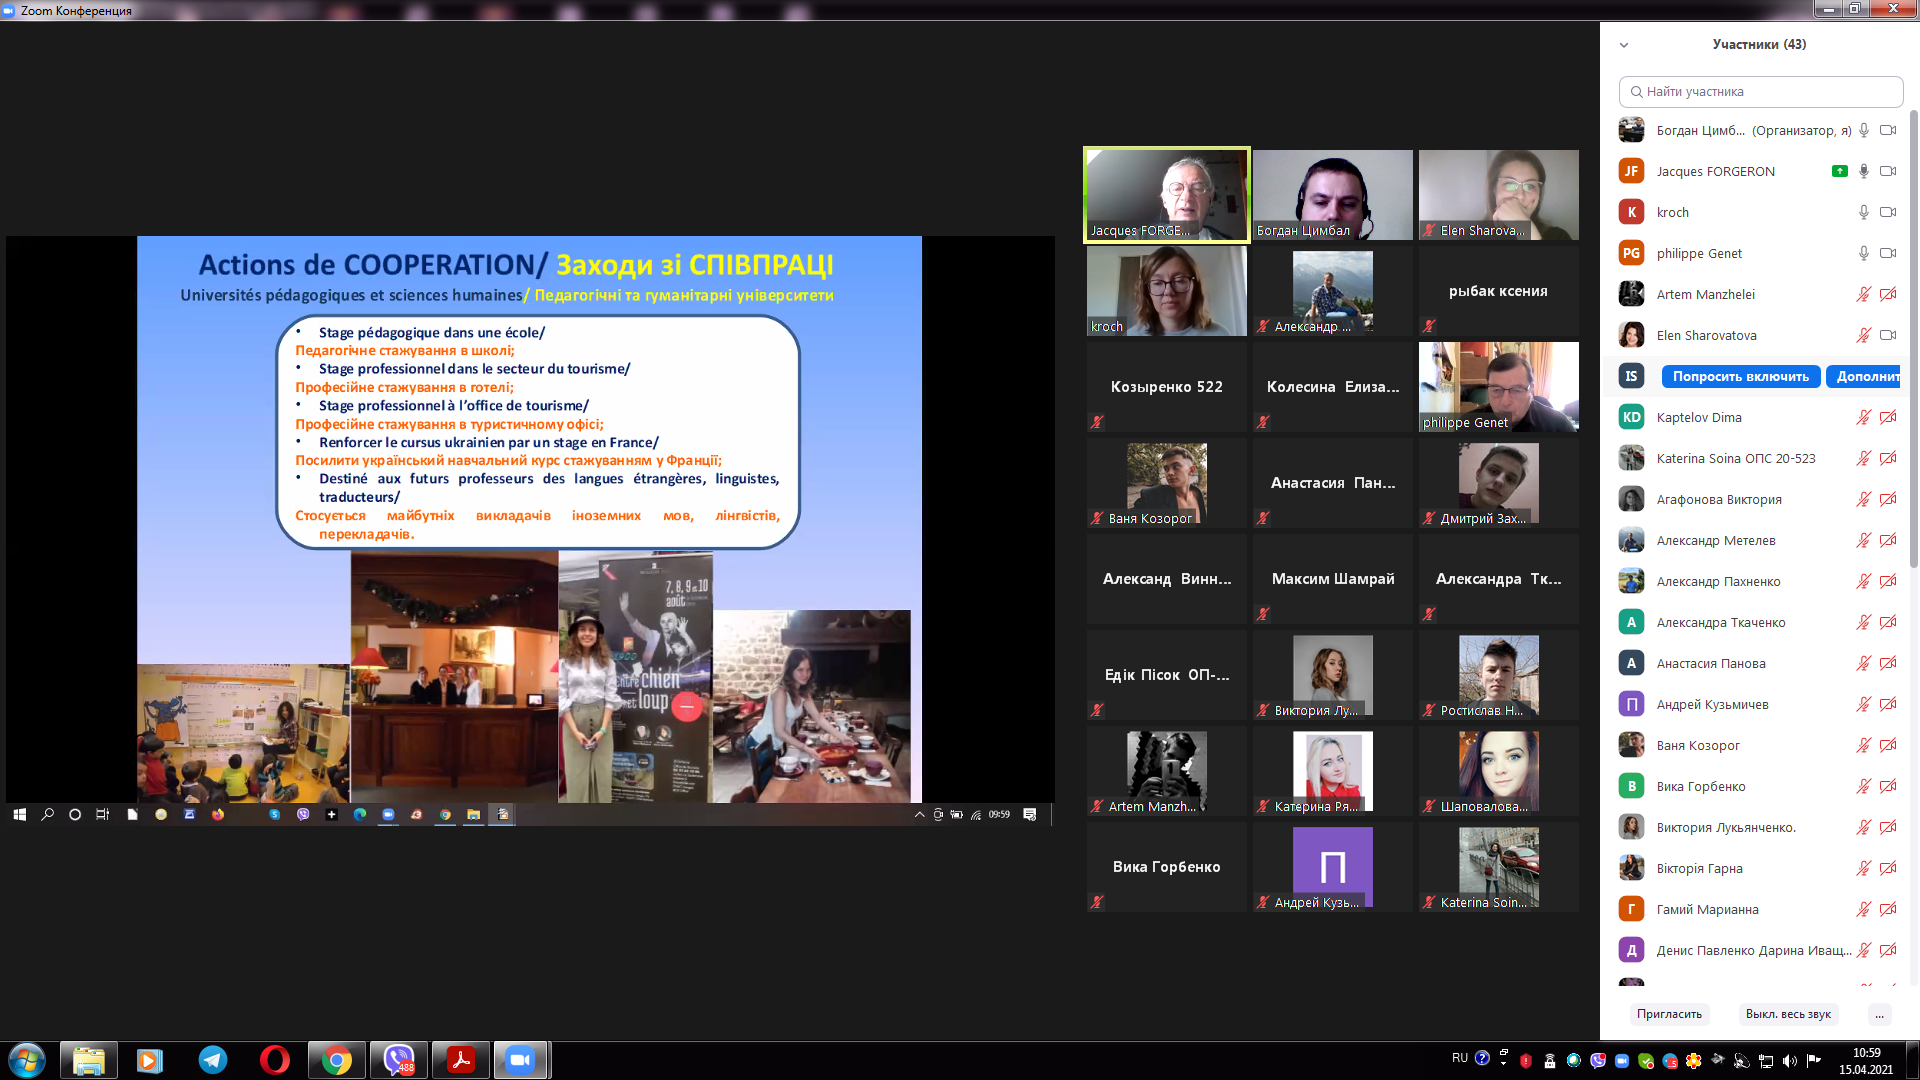
Task: Toggle Богдан Цимбал organizer microphone icon
Action: click(x=1863, y=130)
